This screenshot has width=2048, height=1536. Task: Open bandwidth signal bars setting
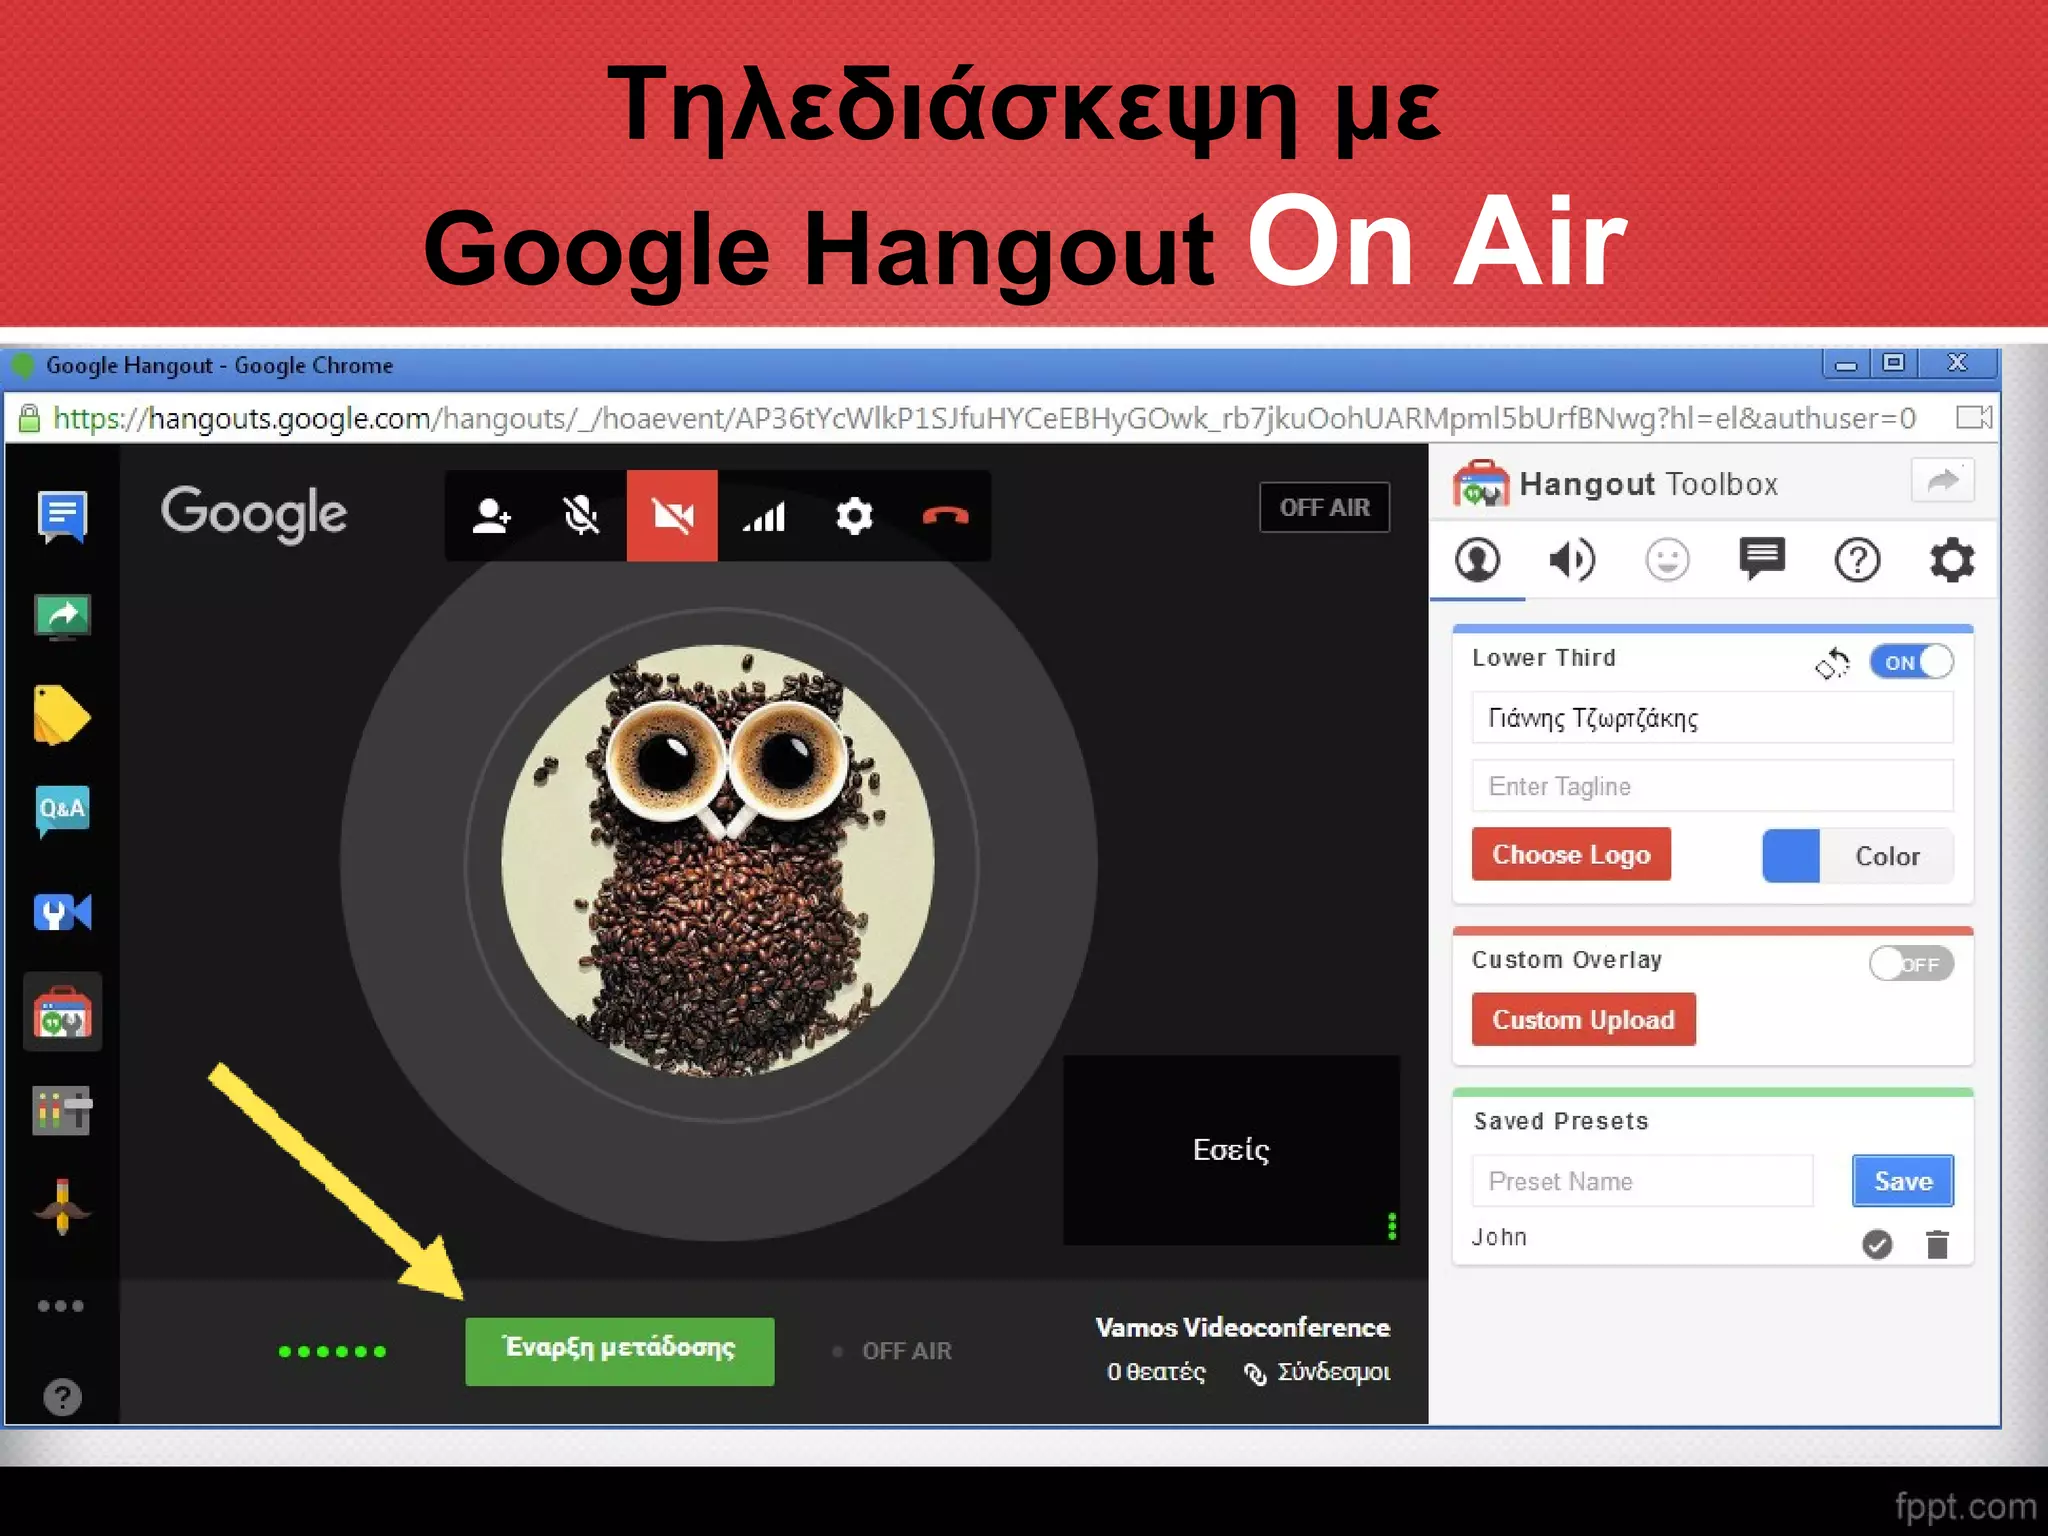(763, 516)
